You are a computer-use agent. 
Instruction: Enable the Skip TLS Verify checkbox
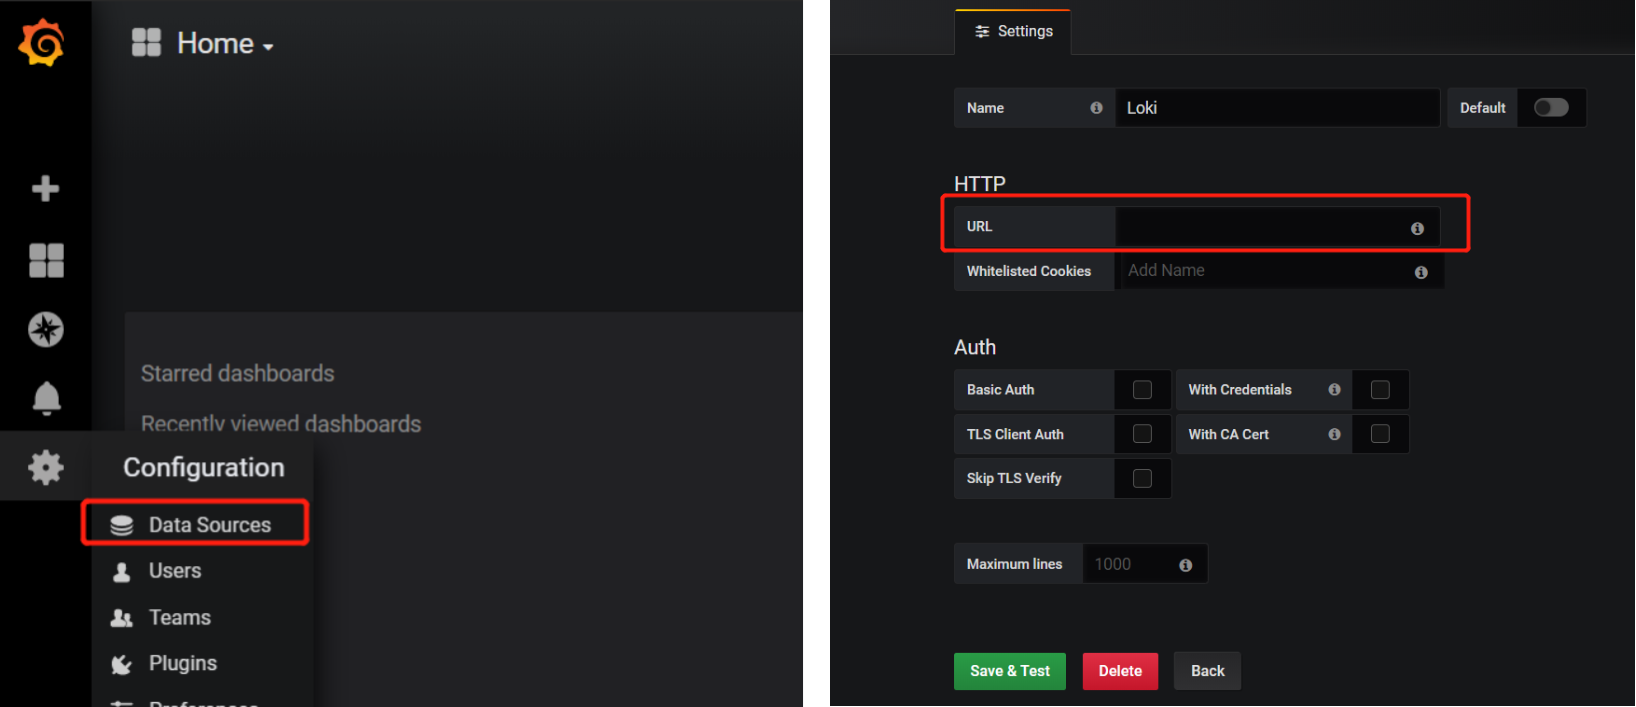point(1142,478)
